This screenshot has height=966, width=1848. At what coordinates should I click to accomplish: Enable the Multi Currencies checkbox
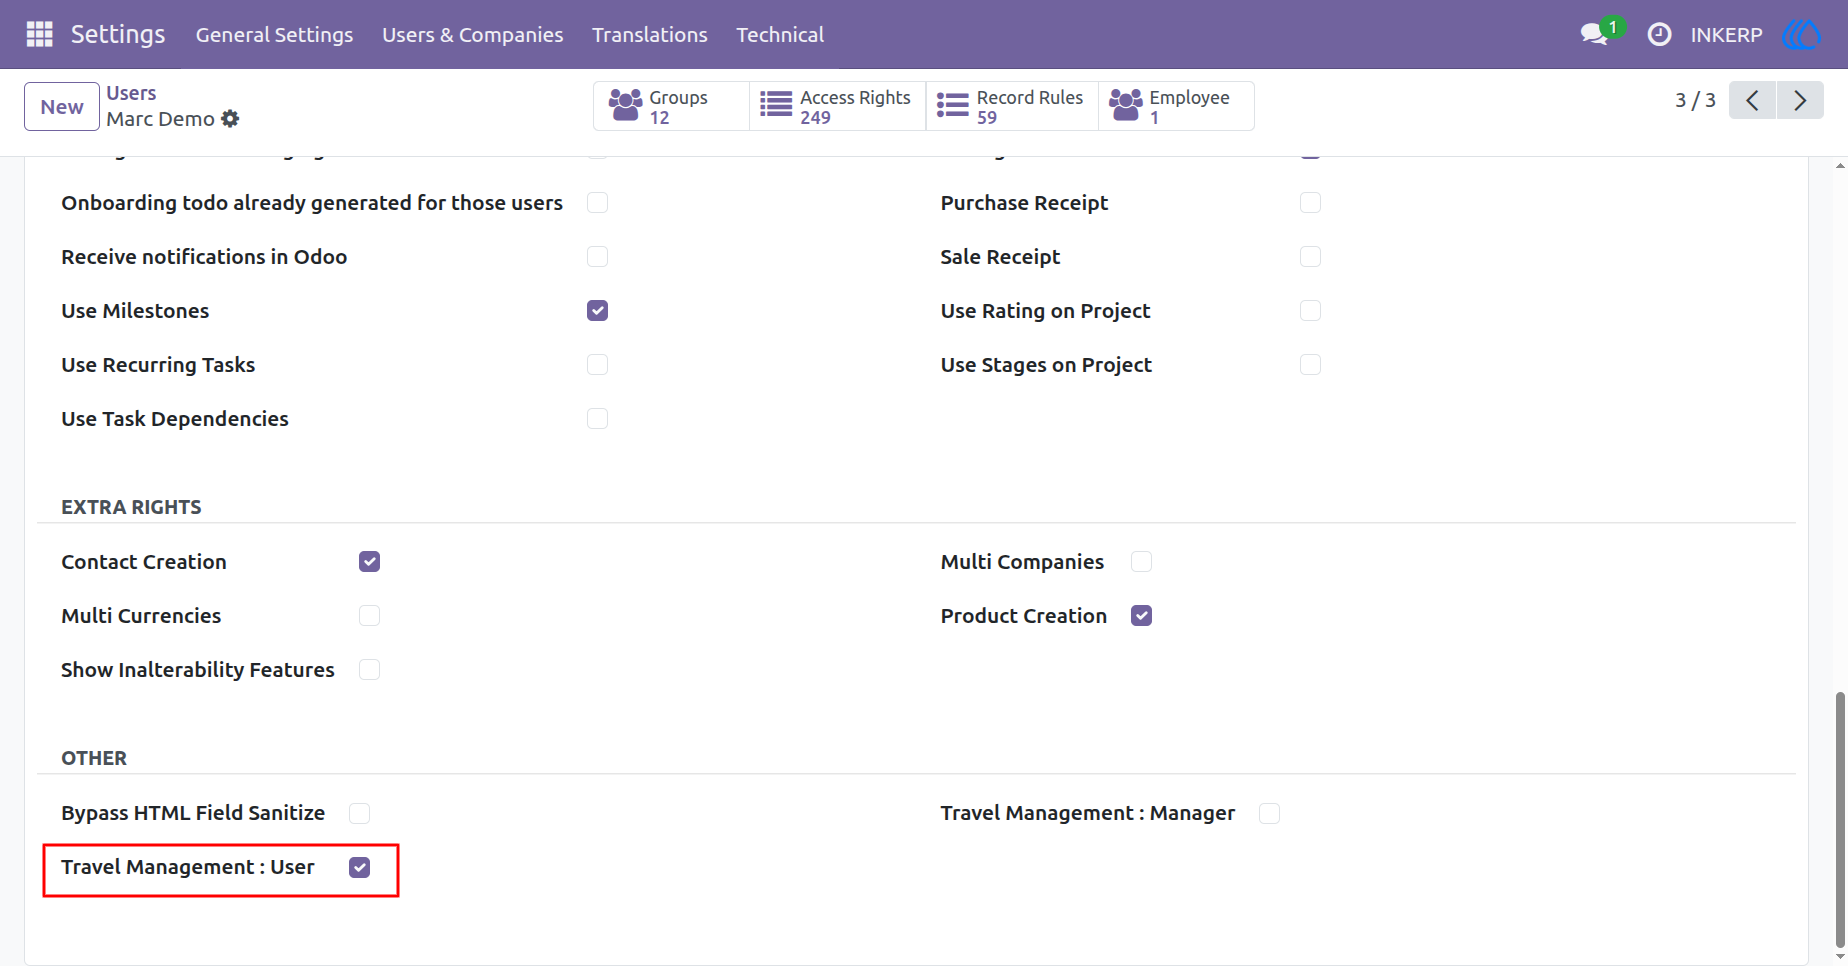(369, 616)
